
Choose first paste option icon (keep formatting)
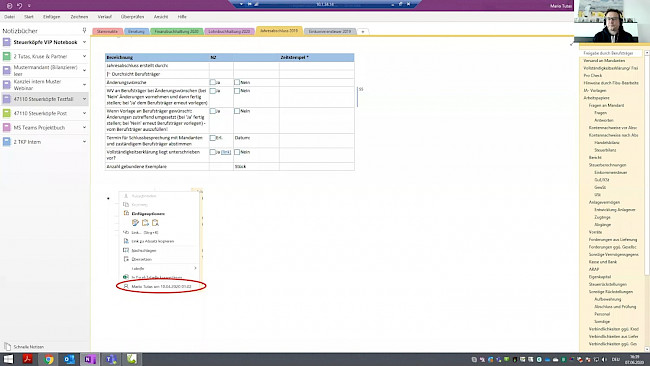tap(136, 223)
